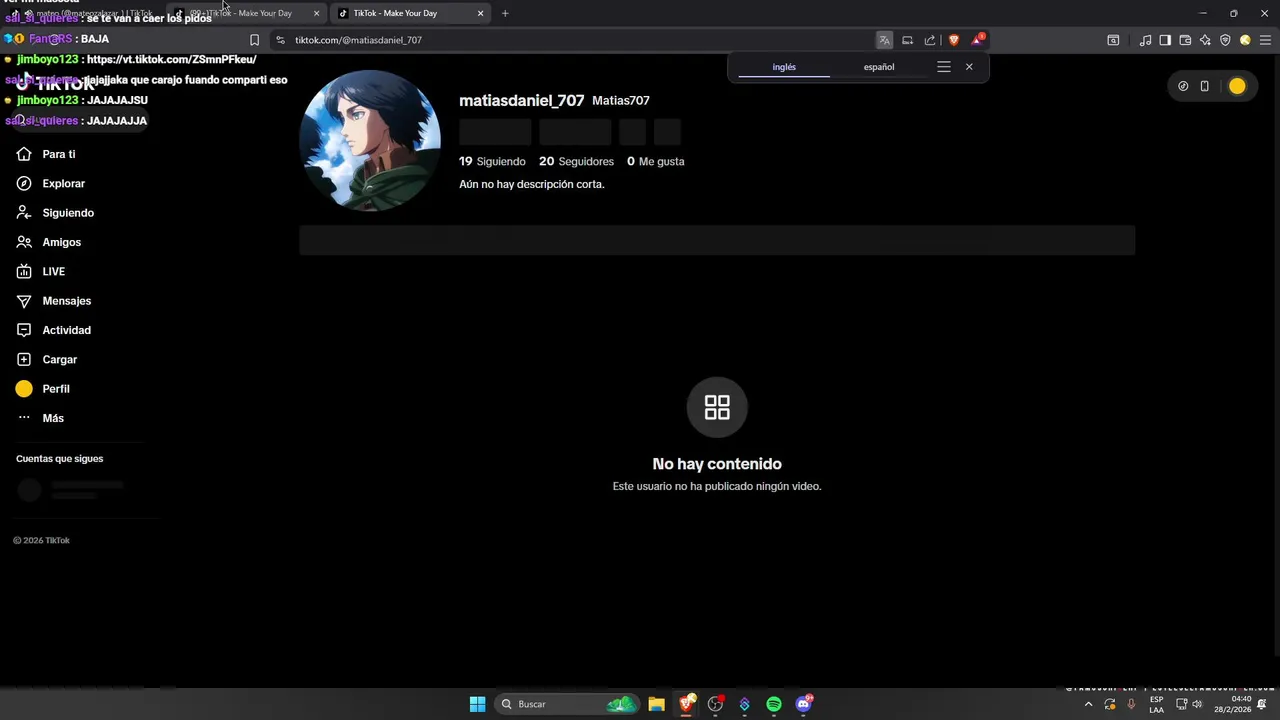Click the TikTok get-app floating icon

(x=1183, y=86)
